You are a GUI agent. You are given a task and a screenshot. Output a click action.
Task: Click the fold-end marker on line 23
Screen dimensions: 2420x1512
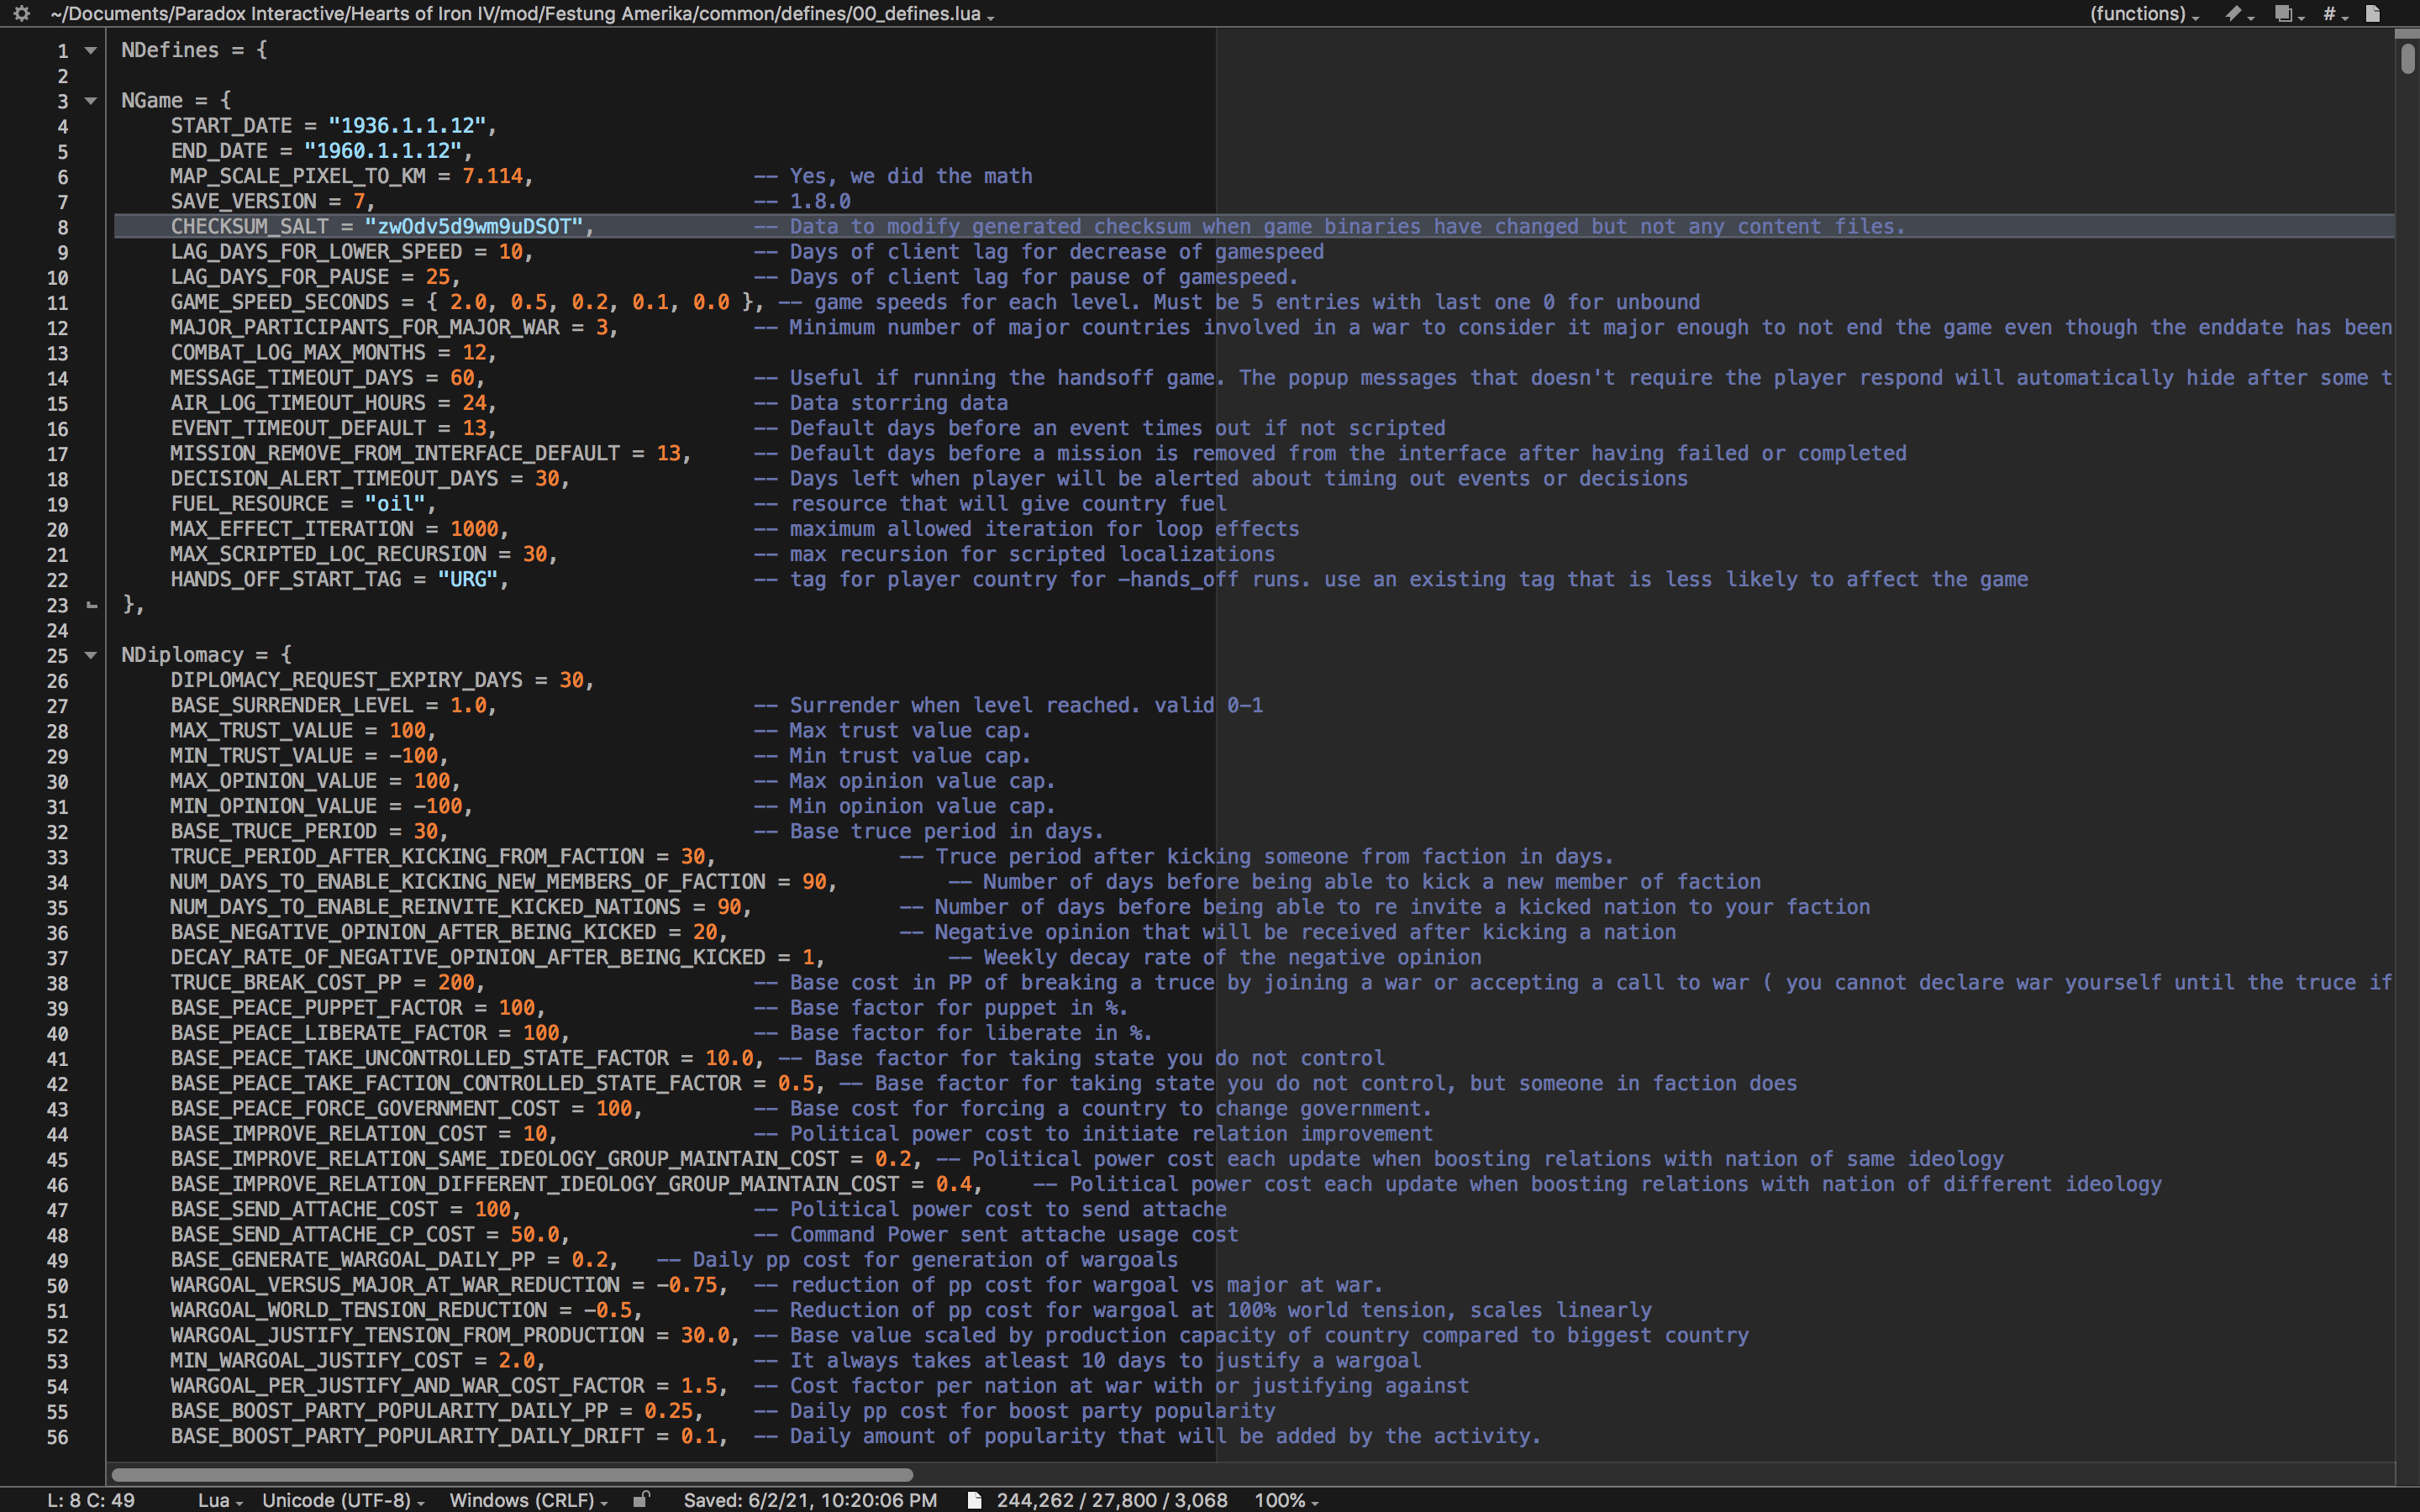[x=90, y=605]
